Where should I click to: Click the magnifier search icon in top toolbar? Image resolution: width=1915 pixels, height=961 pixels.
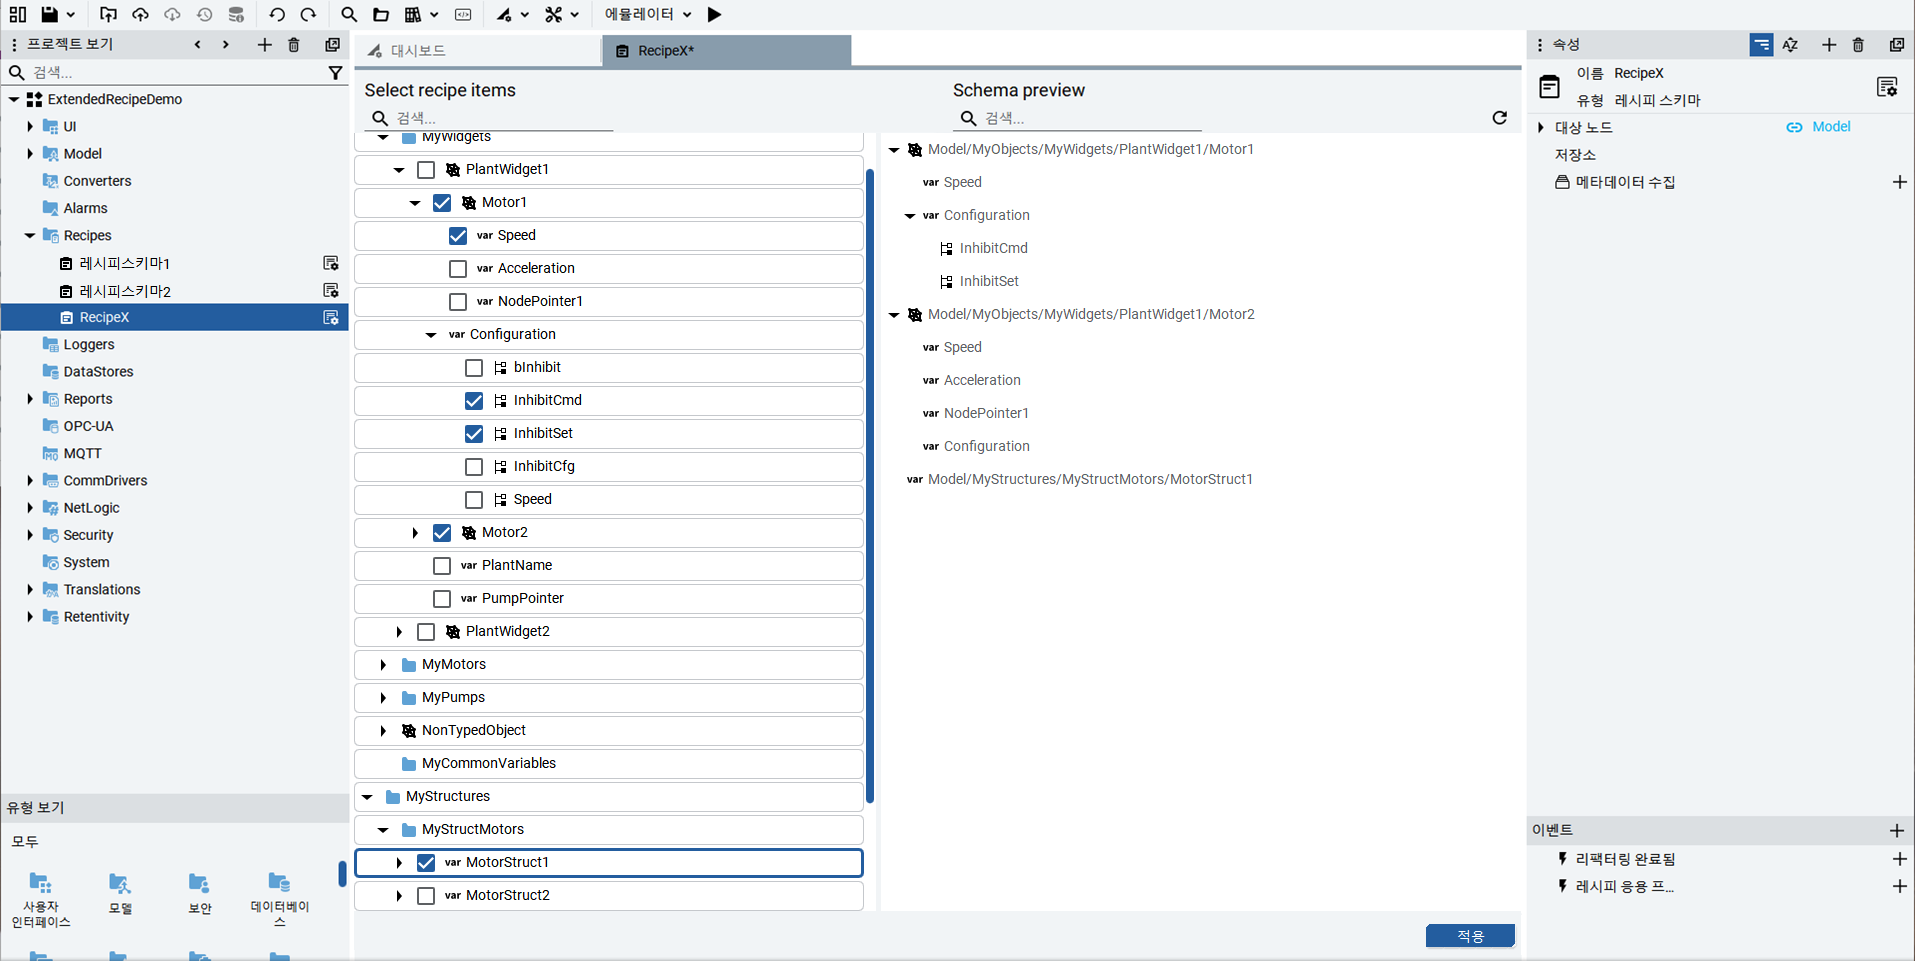[348, 14]
